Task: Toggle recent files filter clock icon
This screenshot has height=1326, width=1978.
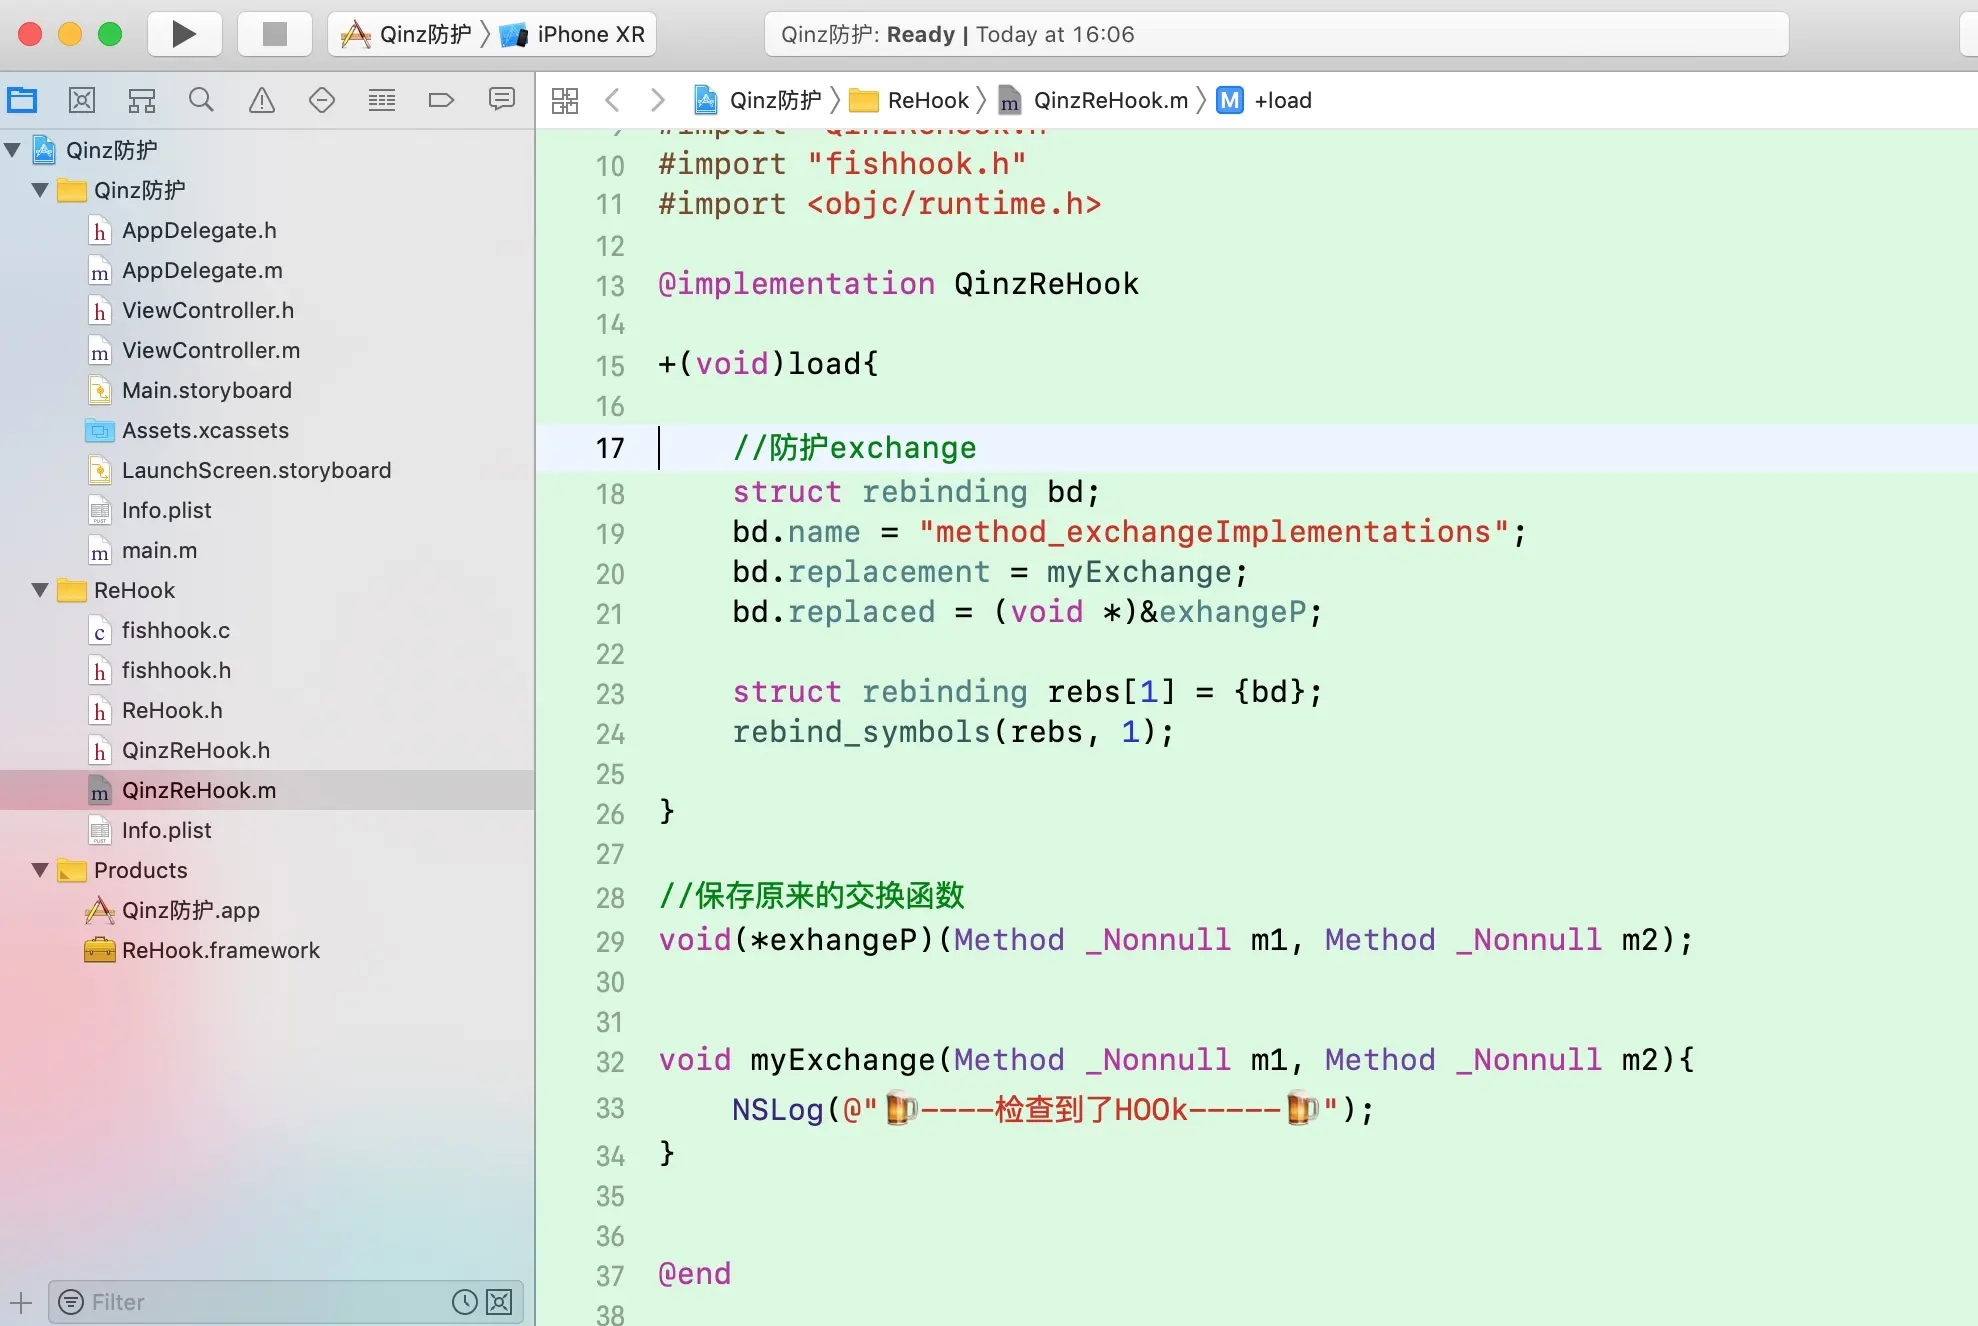Action: click(464, 1301)
